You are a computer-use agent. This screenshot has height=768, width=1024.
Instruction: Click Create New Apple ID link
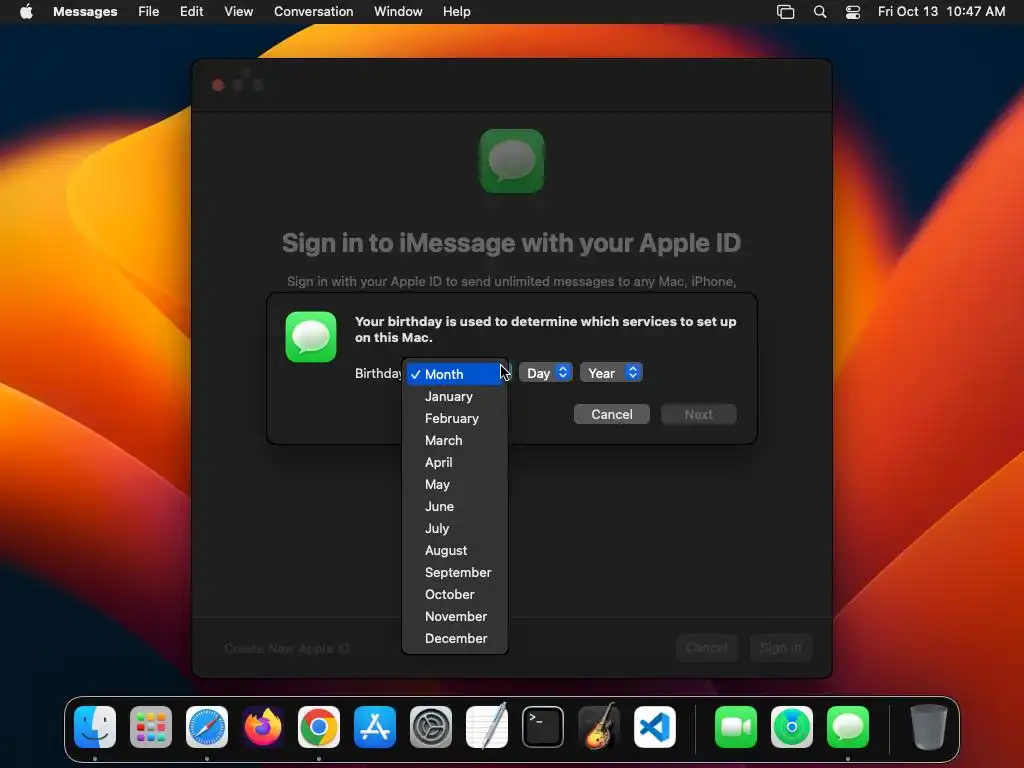click(287, 648)
